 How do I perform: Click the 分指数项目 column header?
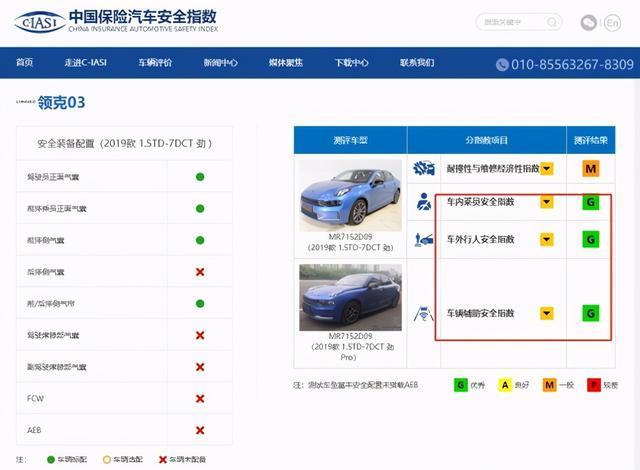[487, 140]
